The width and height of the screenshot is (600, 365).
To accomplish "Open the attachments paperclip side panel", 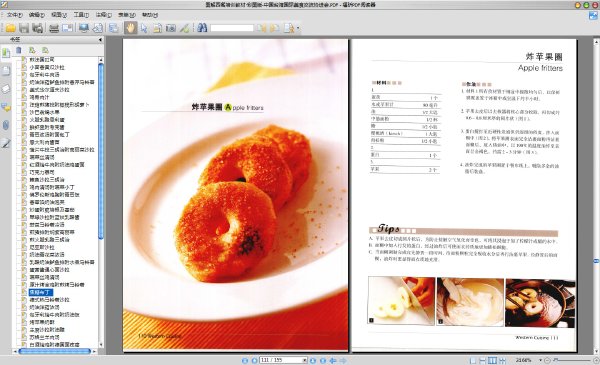I will pos(6,125).
